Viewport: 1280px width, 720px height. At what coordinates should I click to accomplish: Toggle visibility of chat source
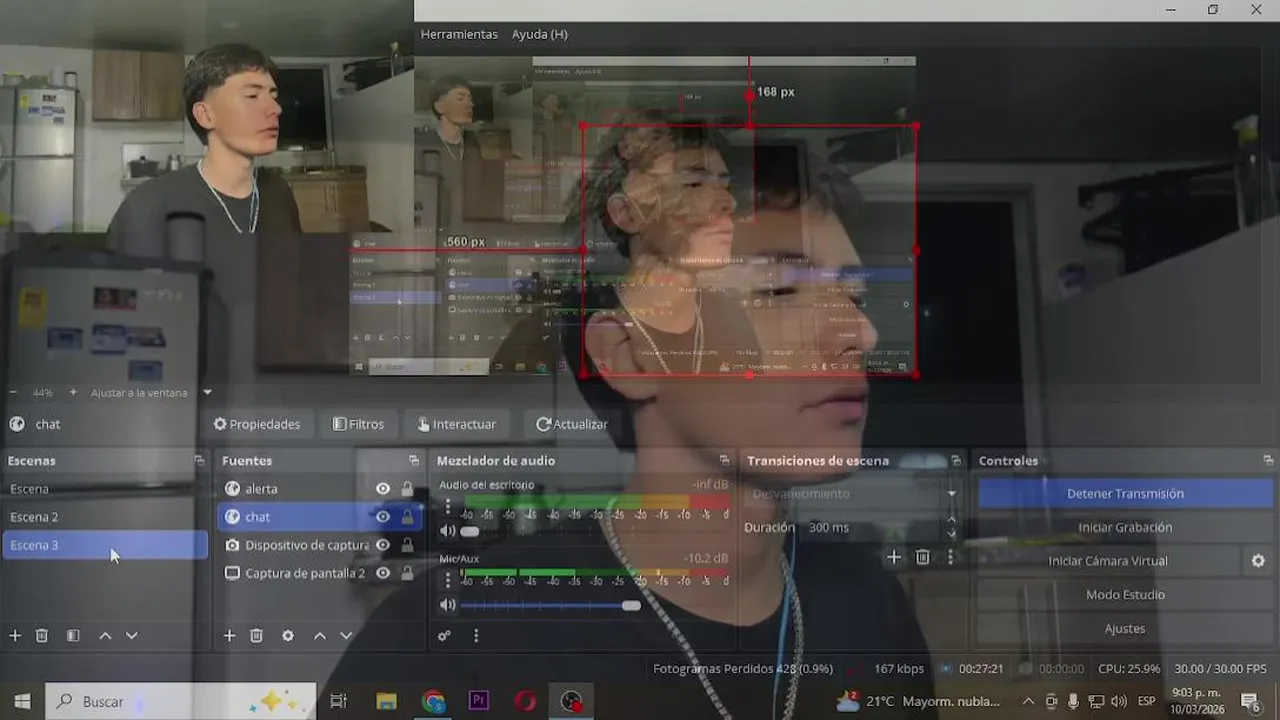coord(382,517)
